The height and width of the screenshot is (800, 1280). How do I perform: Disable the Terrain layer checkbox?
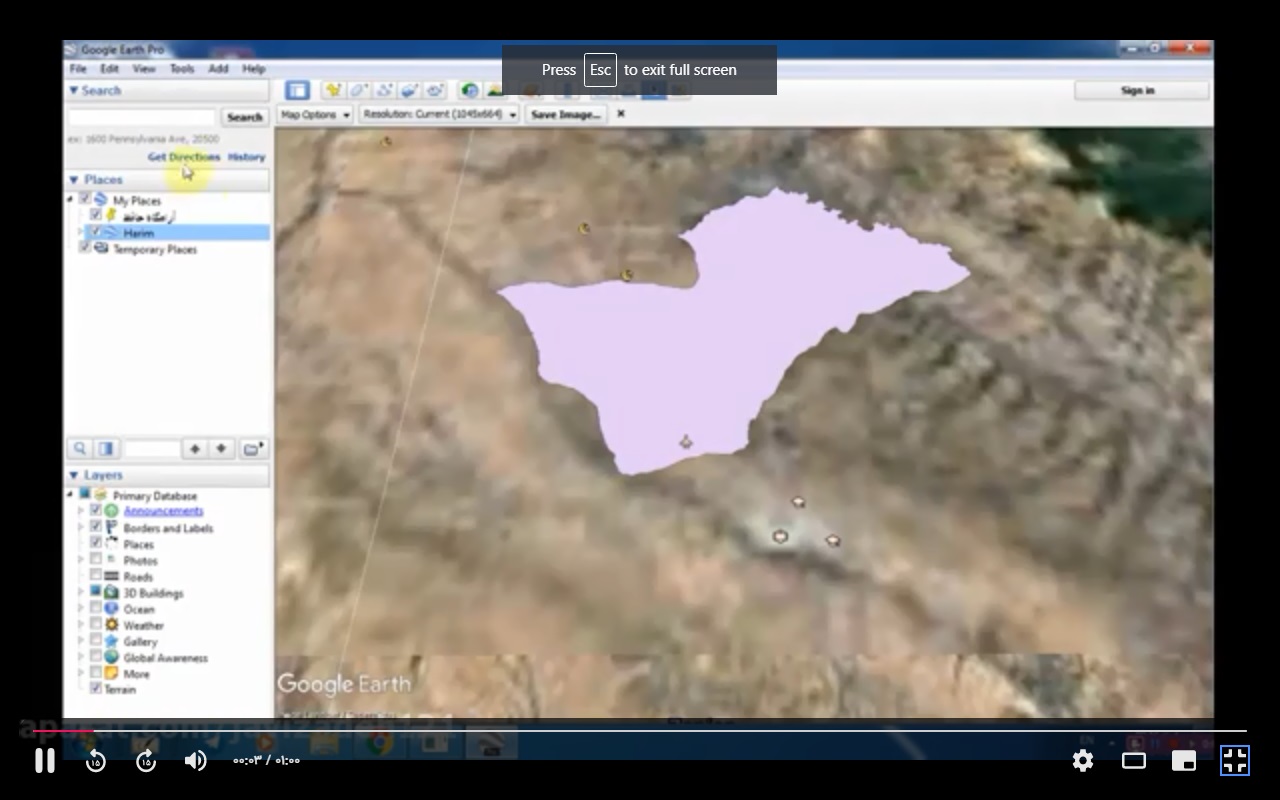point(96,689)
